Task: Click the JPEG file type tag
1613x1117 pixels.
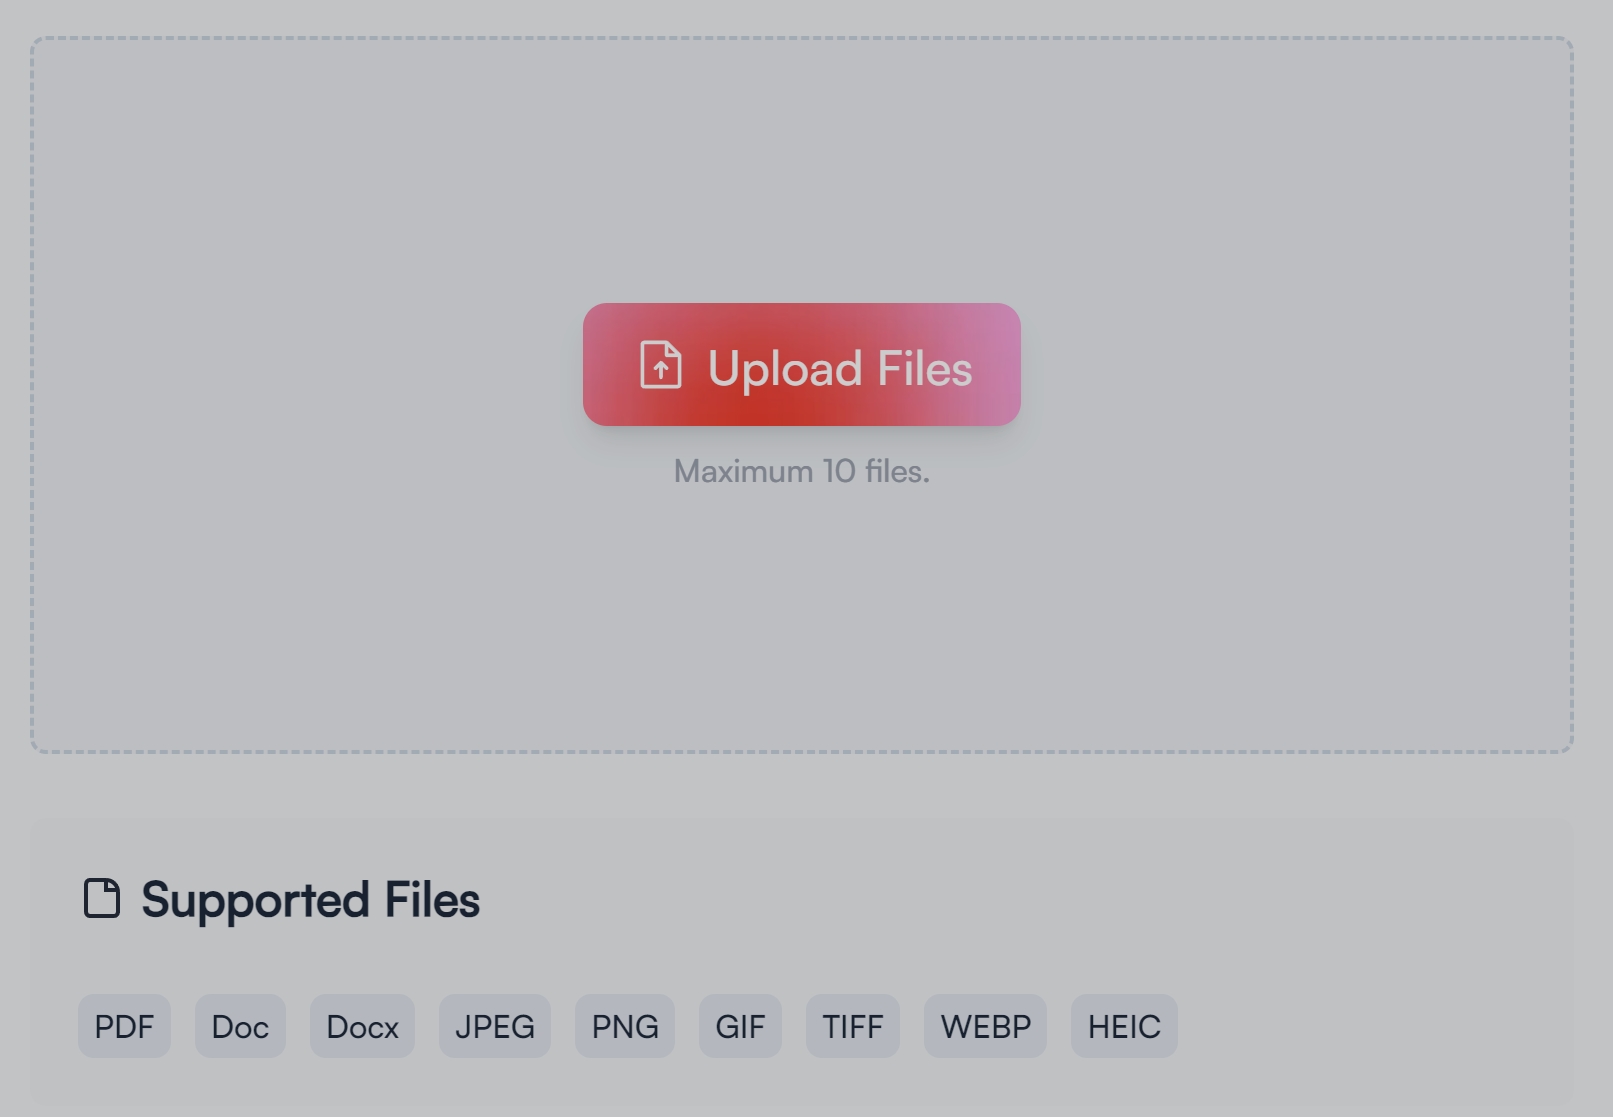Action: tap(495, 1026)
